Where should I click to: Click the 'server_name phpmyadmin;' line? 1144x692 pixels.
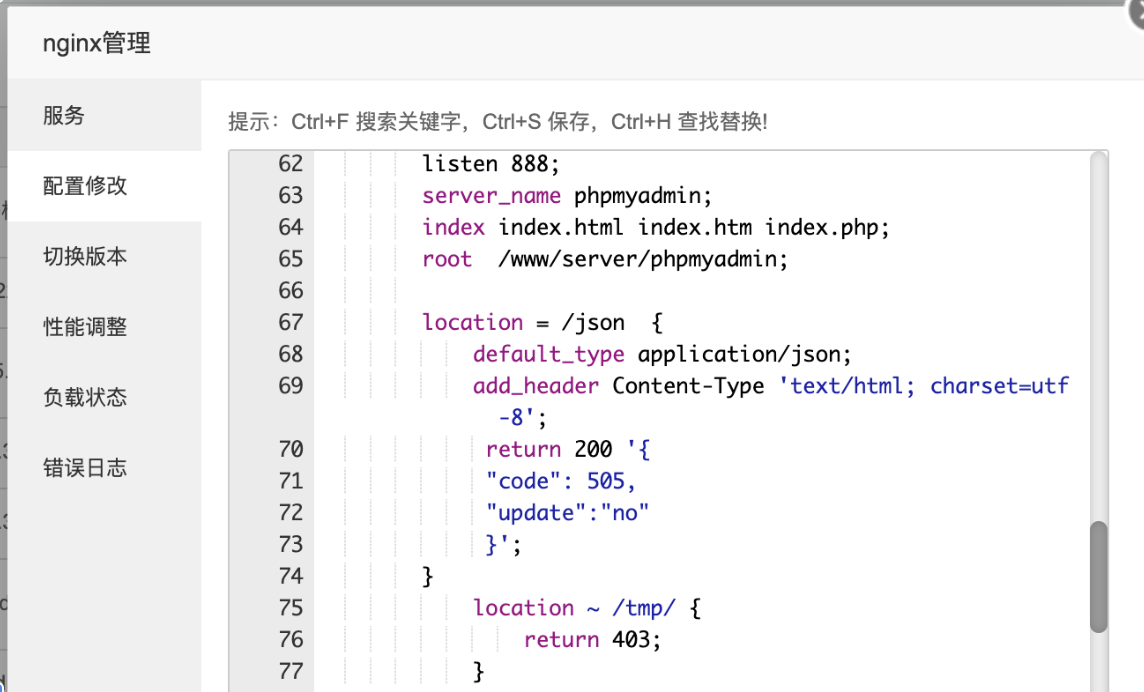point(567,196)
